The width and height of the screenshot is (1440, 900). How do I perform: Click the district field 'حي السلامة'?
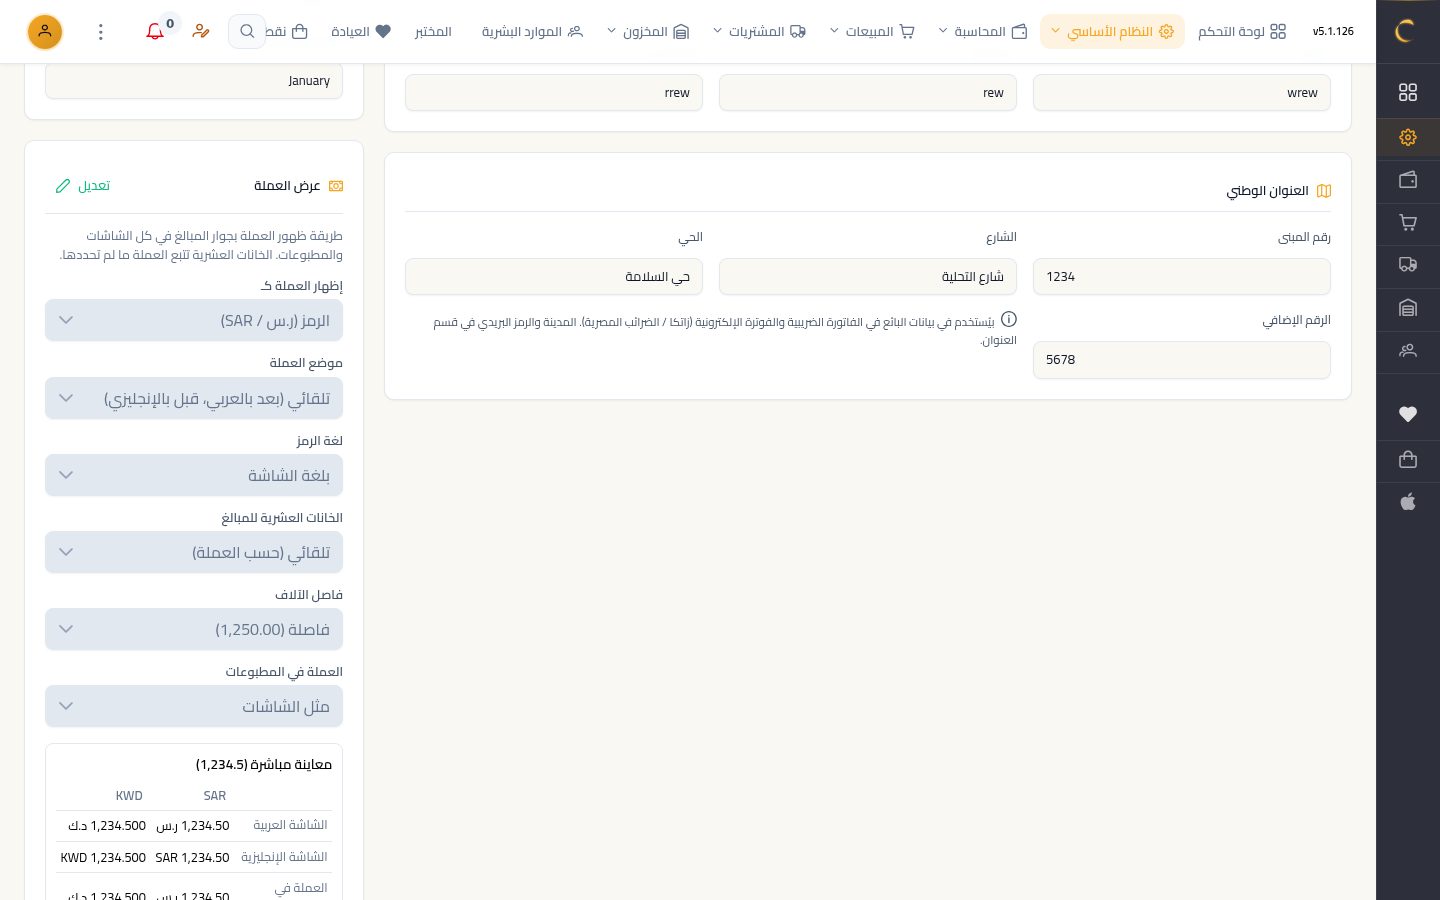[x=554, y=277]
